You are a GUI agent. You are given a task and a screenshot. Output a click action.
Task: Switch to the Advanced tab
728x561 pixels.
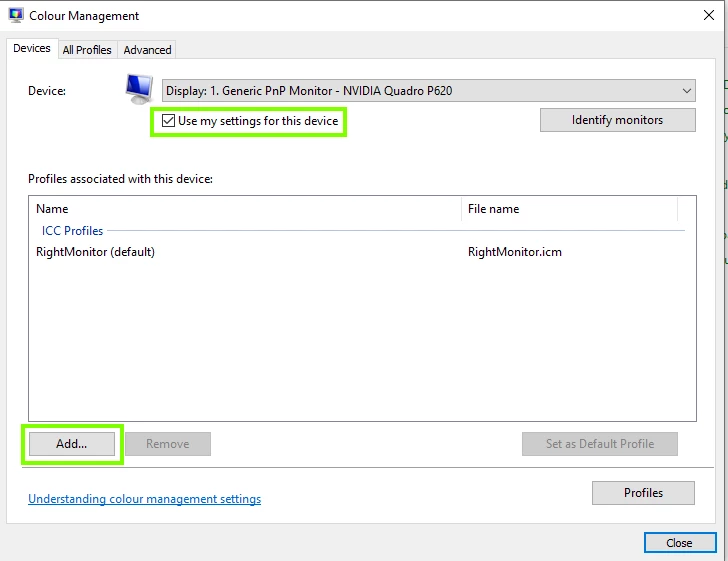coord(147,50)
